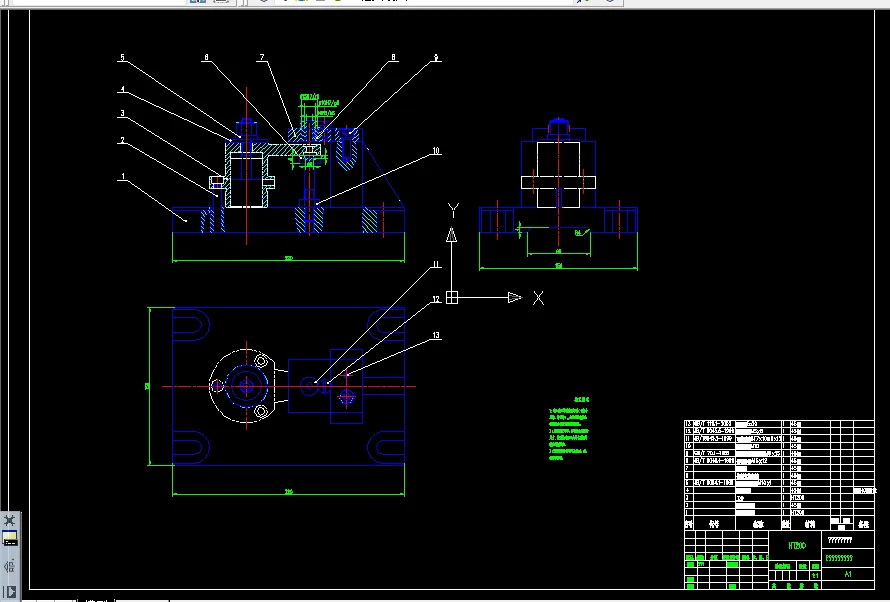Click the X axis label
Screen dimensions: 890x602
click(x=538, y=298)
